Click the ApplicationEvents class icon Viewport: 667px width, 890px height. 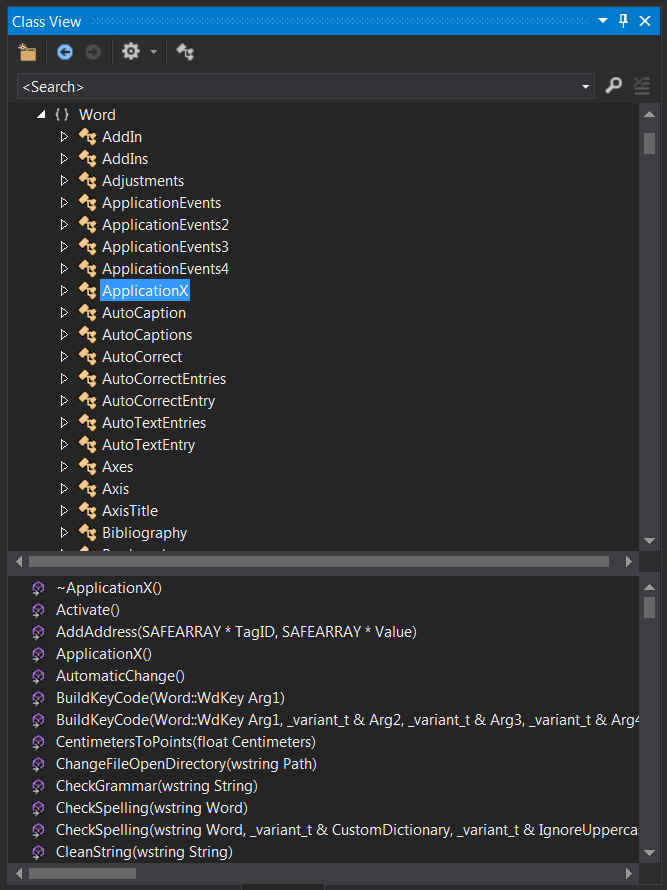87,203
